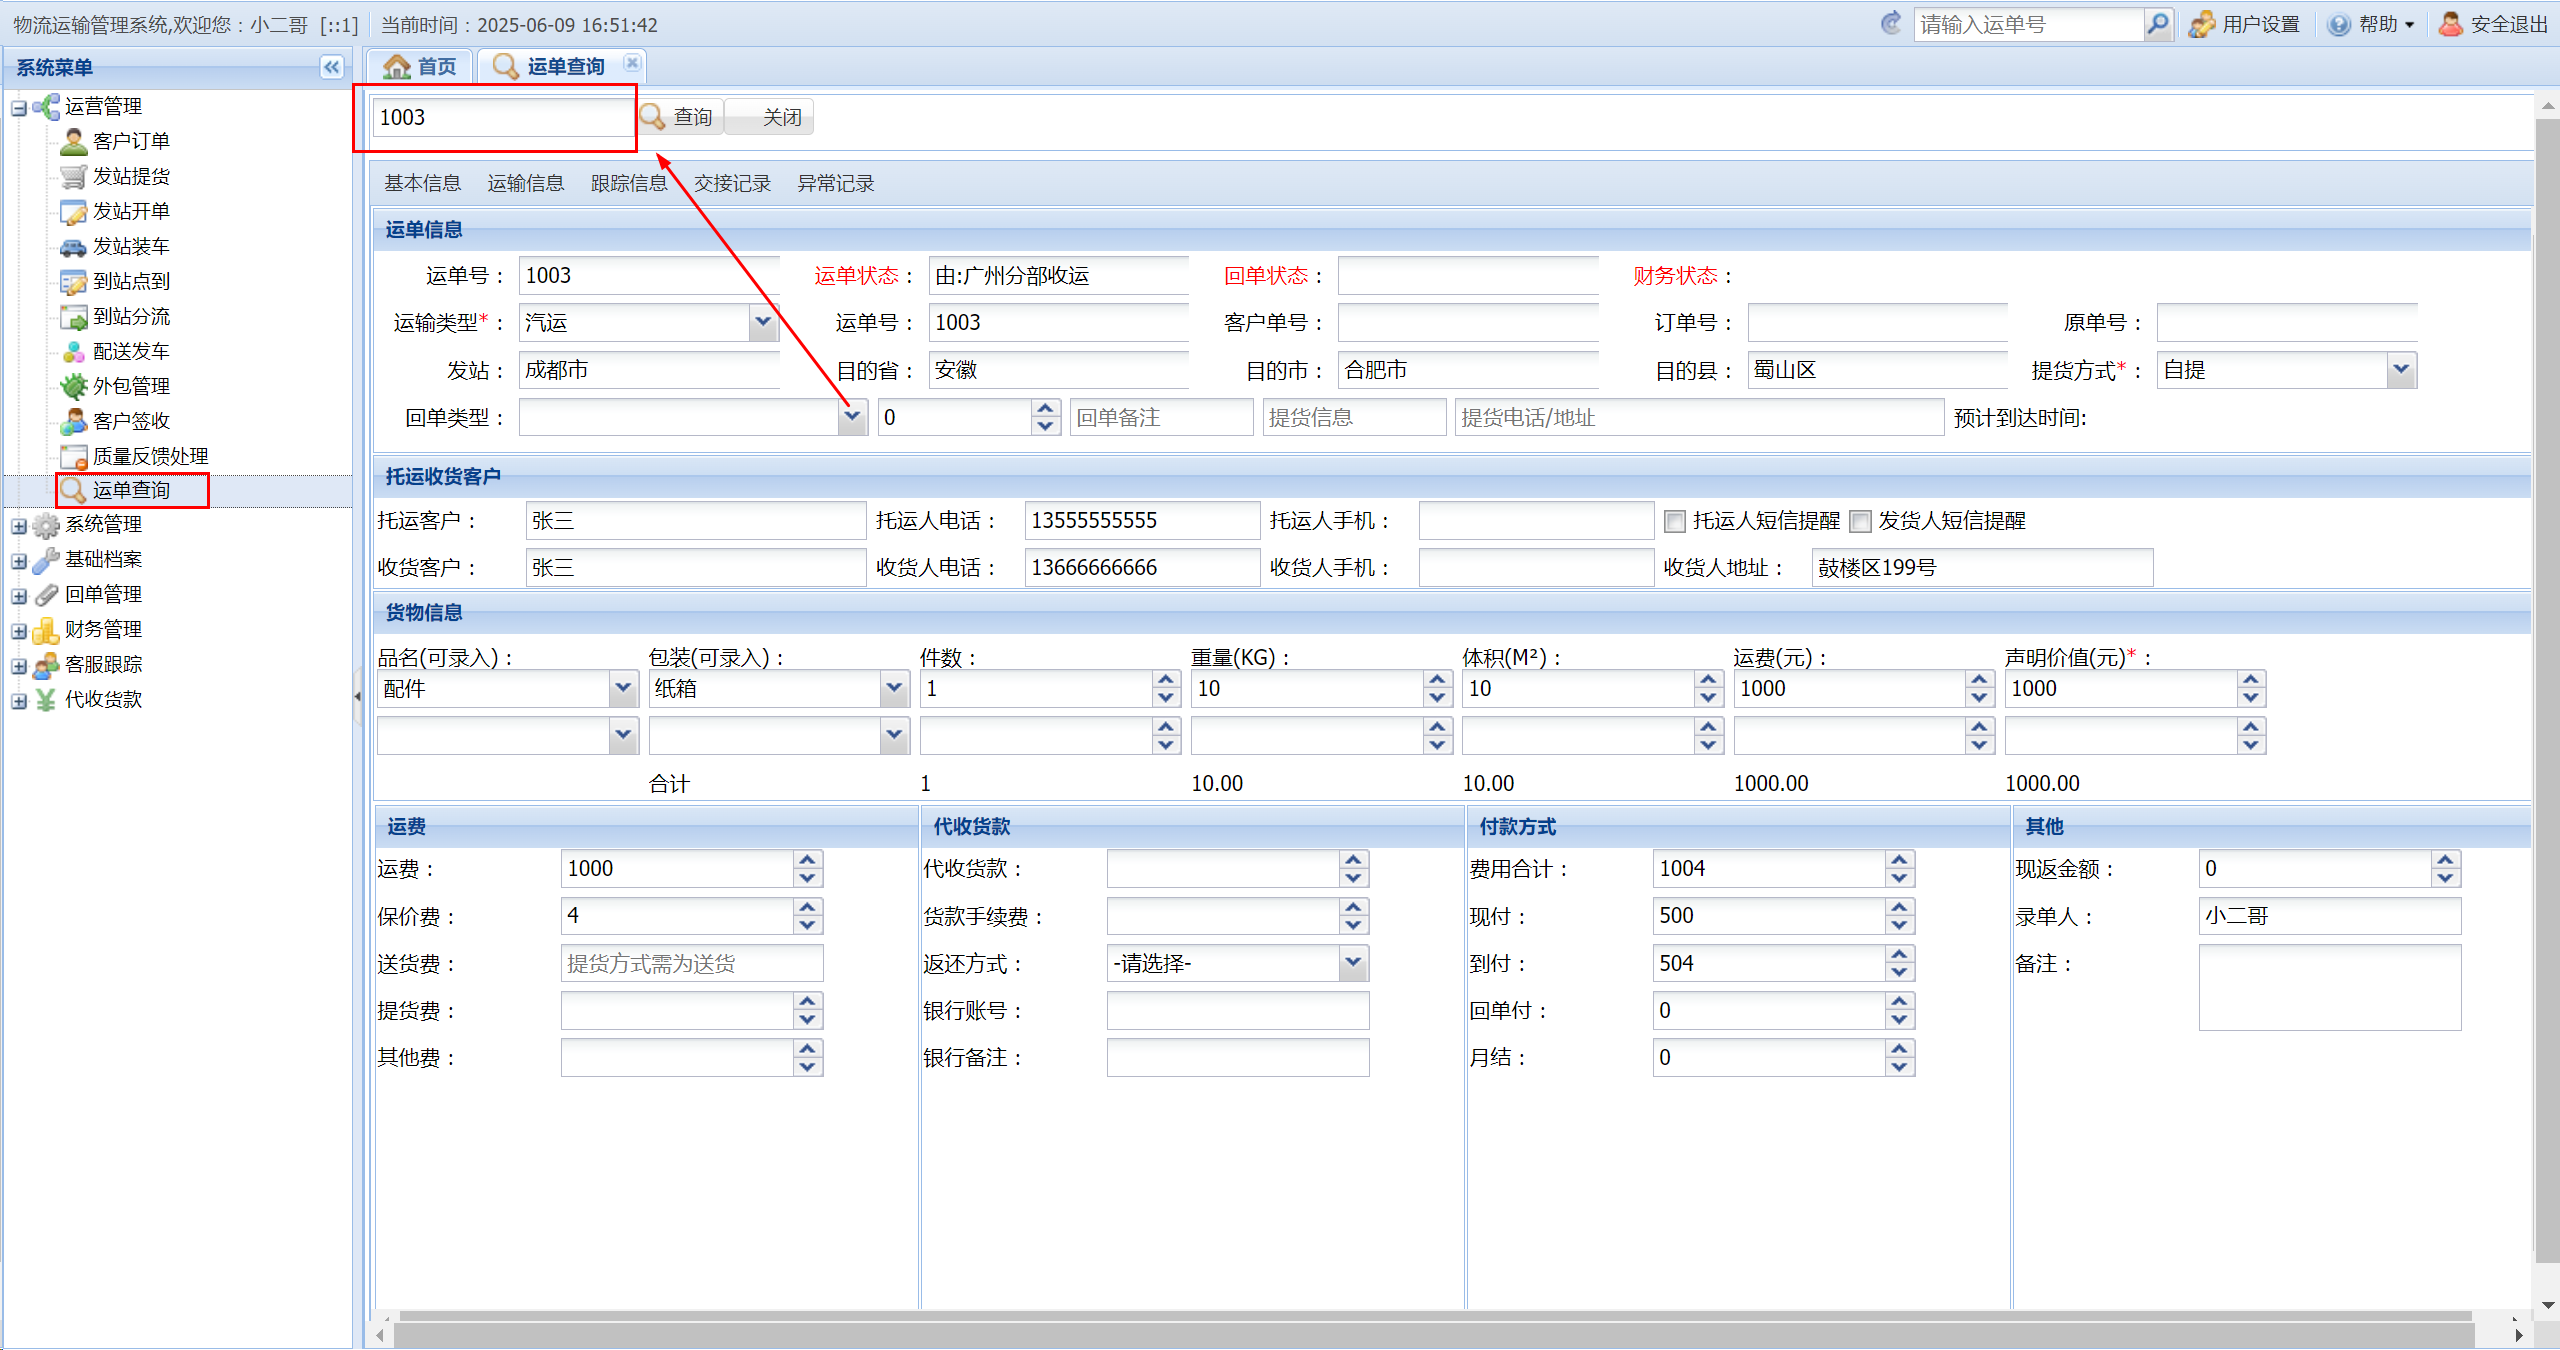Switch to the 跟踪信息 tab
Screen dimensions: 2560x1350
(629, 183)
